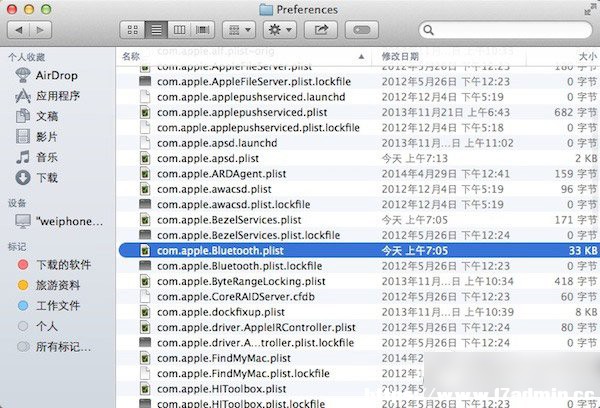The image size is (600, 408).
Task: Sort by the 修改日期 column header
Action: (400, 57)
